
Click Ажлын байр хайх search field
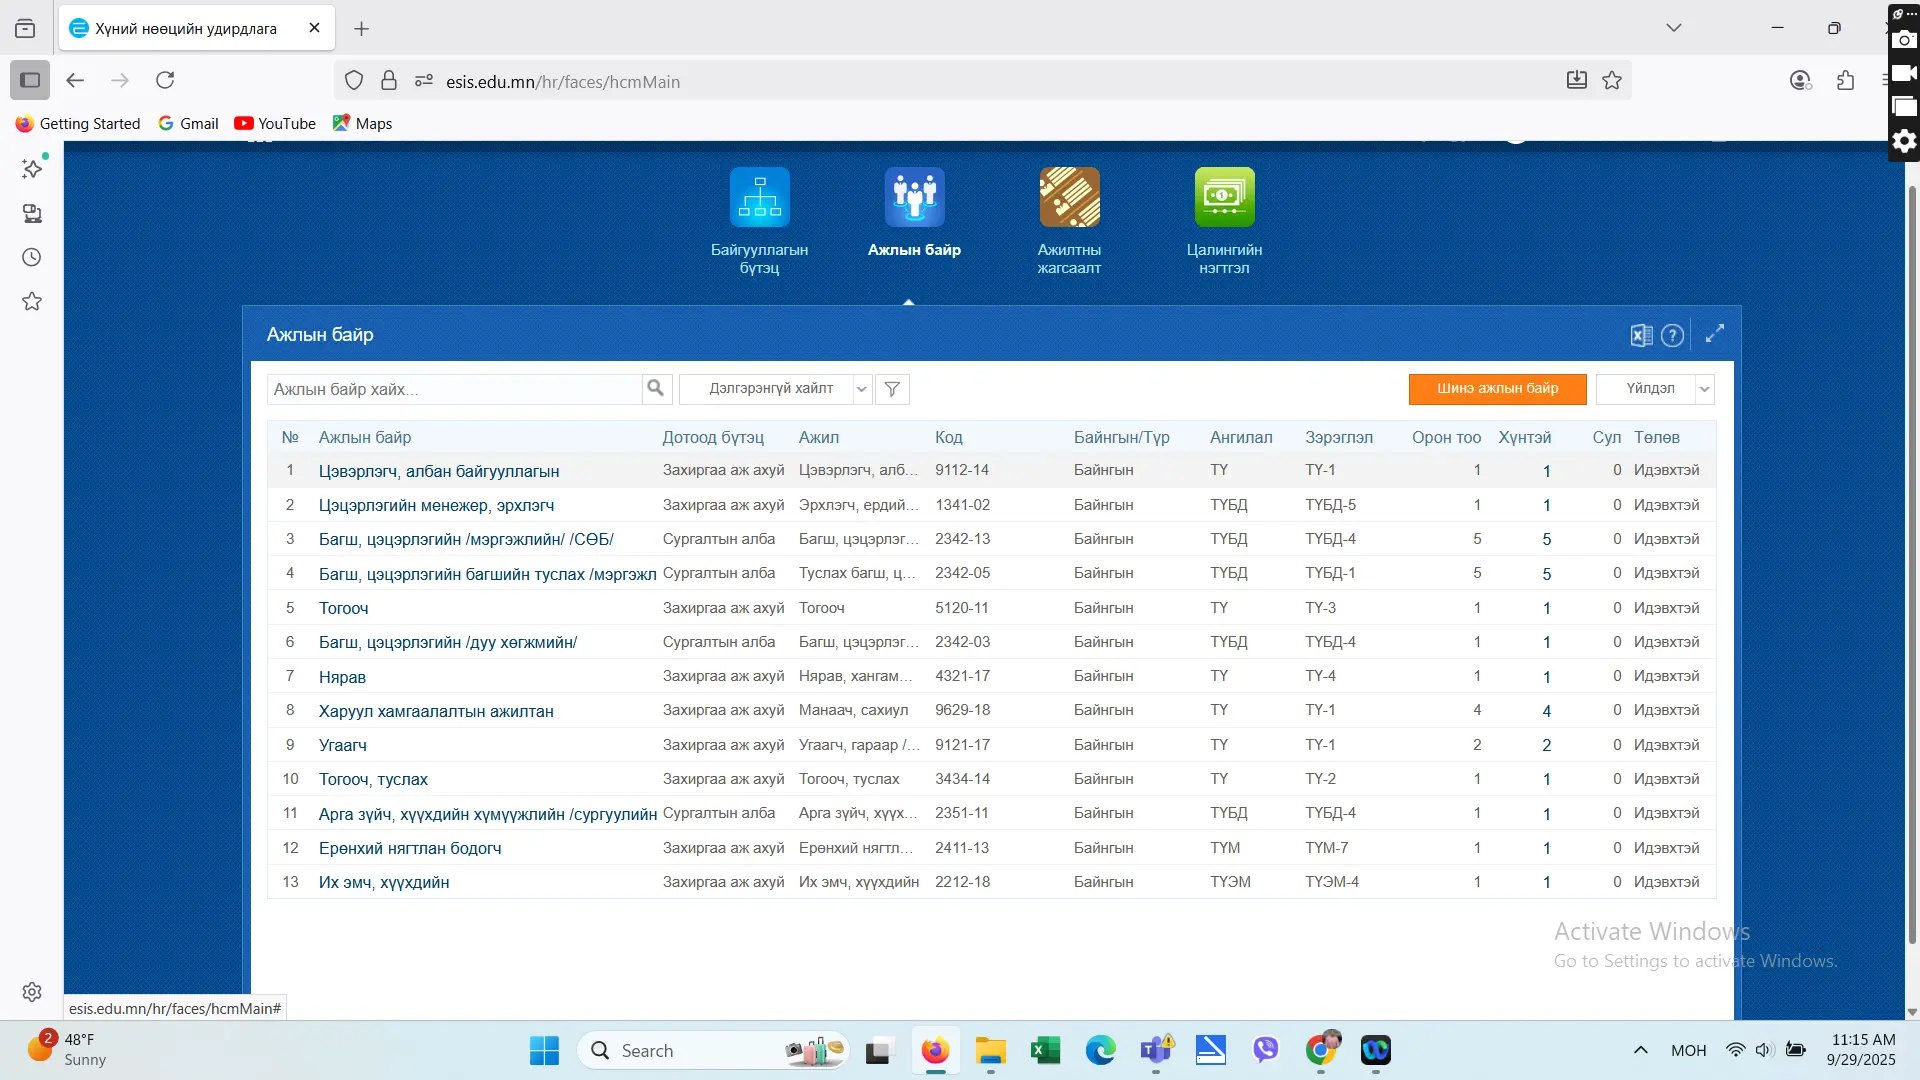[455, 389]
